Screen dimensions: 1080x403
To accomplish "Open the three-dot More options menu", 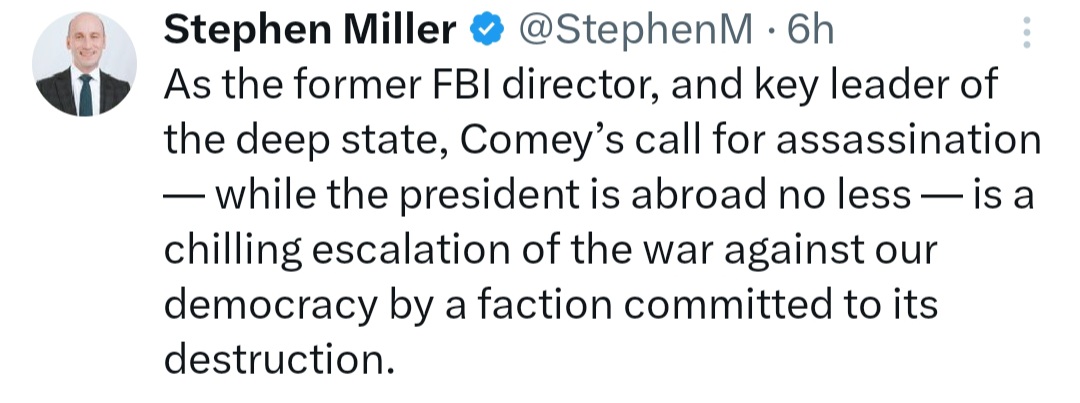I will pyautogui.click(x=1026, y=32).
